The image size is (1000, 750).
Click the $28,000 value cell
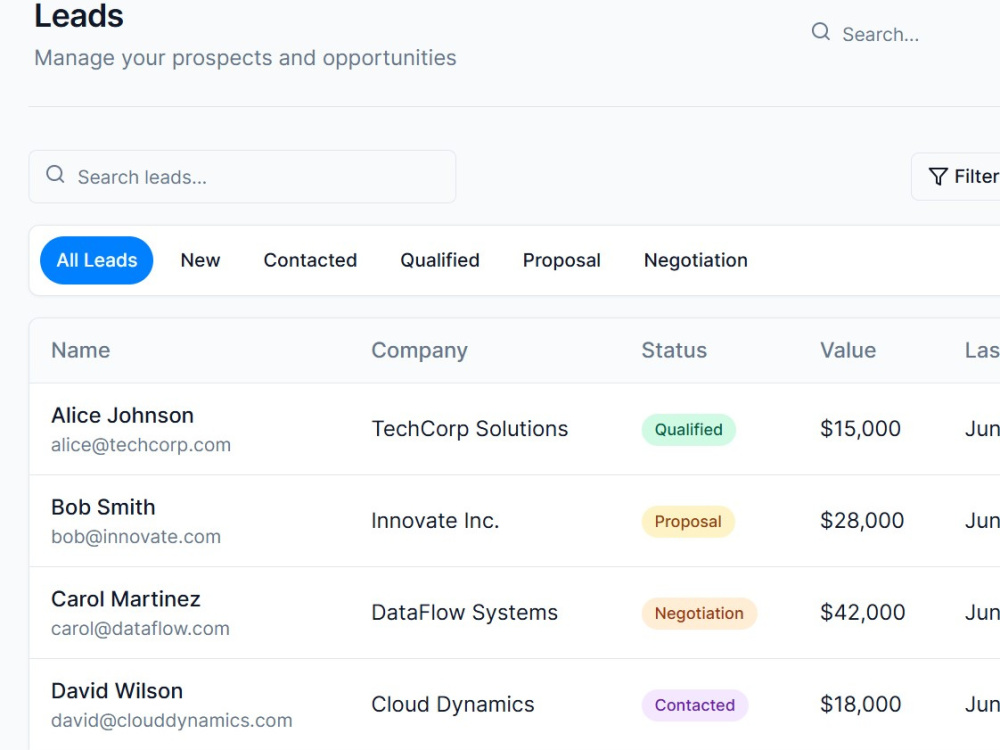(862, 520)
